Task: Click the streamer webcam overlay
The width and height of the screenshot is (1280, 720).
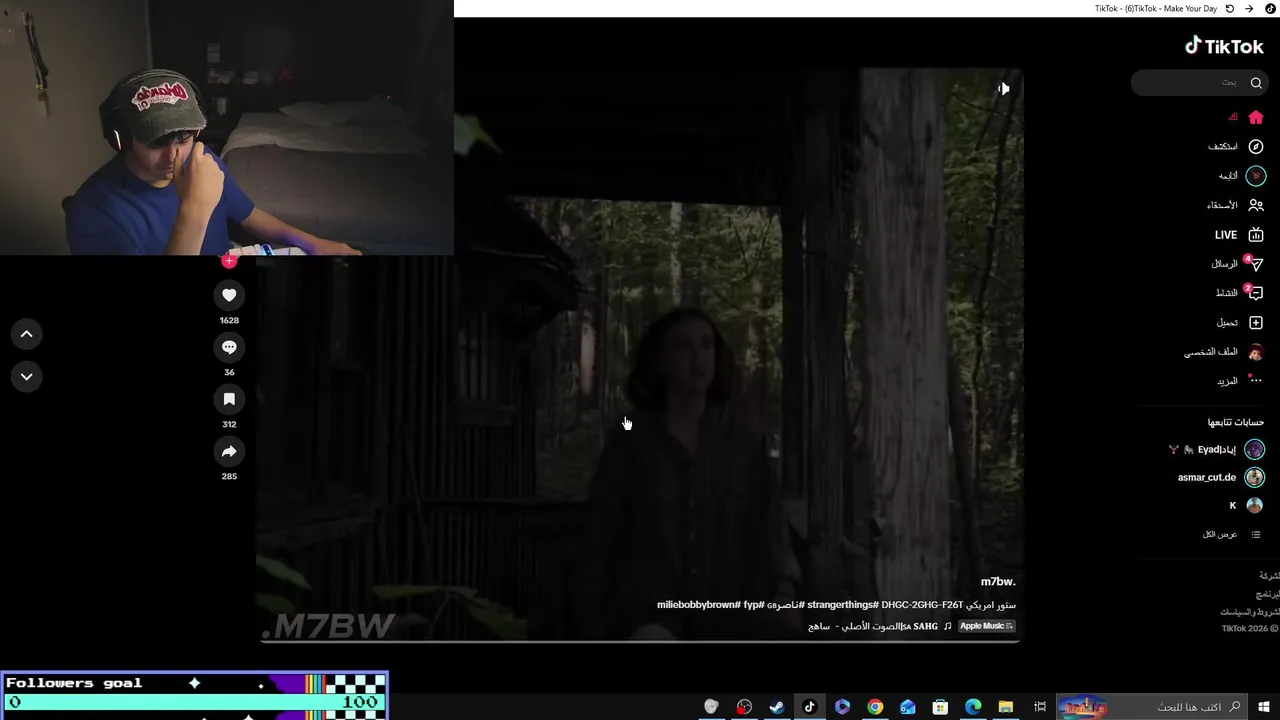Action: tap(227, 128)
